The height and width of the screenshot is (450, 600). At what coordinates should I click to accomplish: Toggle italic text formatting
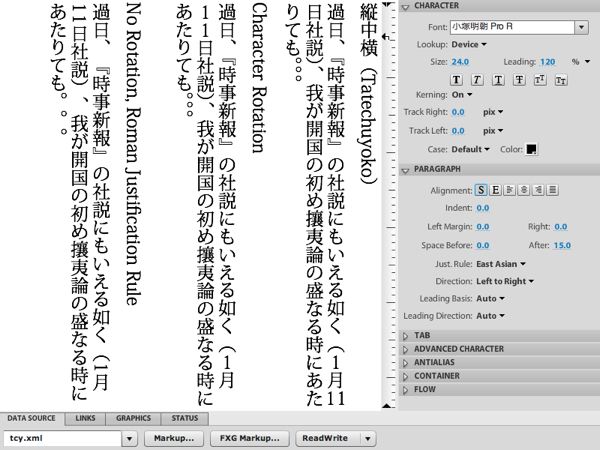[477, 80]
